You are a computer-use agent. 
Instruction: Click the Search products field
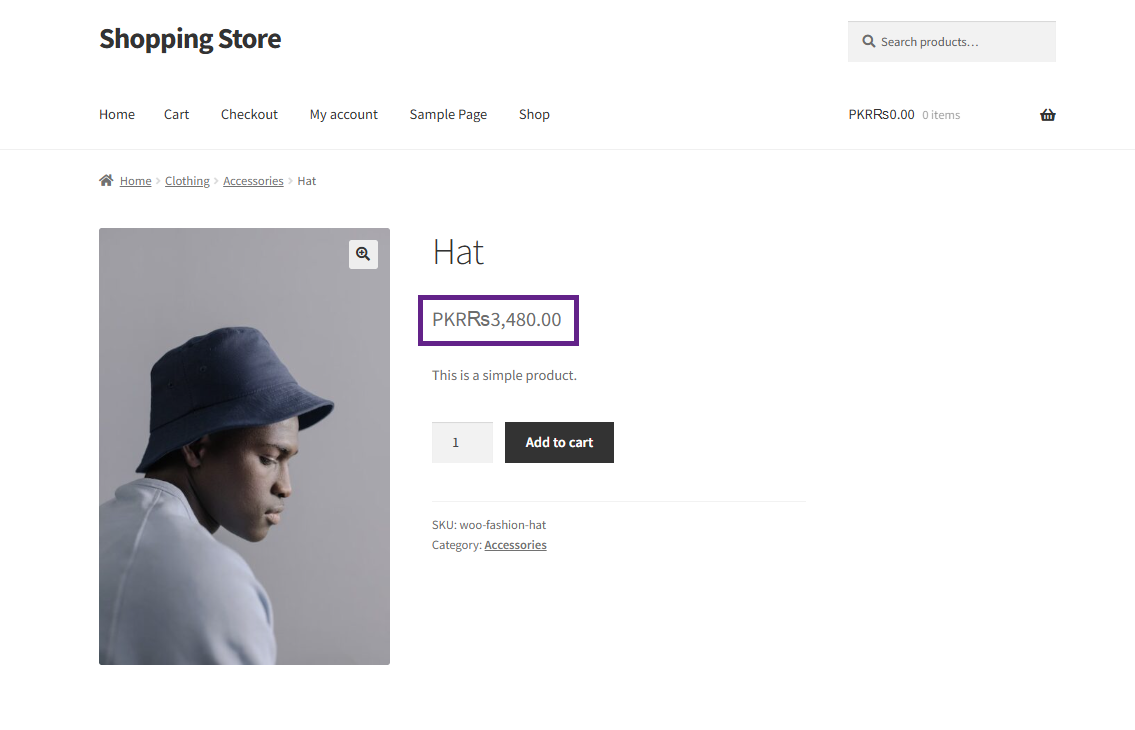click(951, 41)
